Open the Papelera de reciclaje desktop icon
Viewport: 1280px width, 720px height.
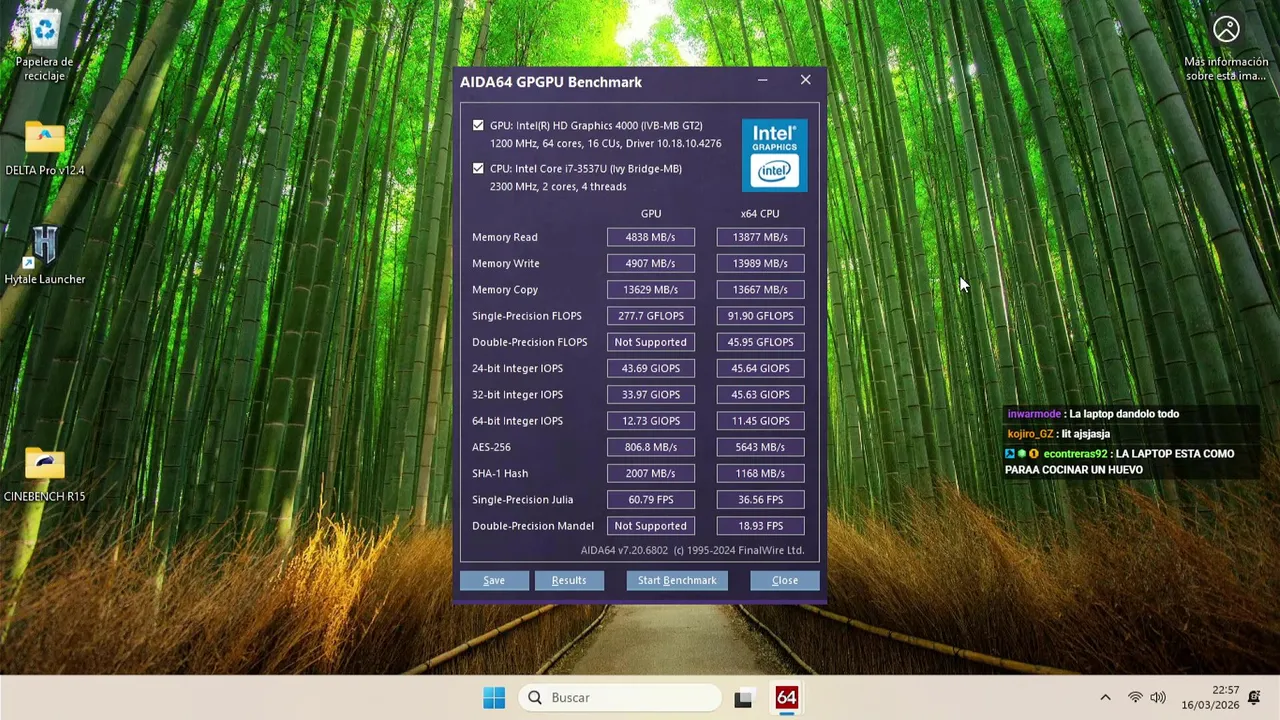(x=44, y=45)
